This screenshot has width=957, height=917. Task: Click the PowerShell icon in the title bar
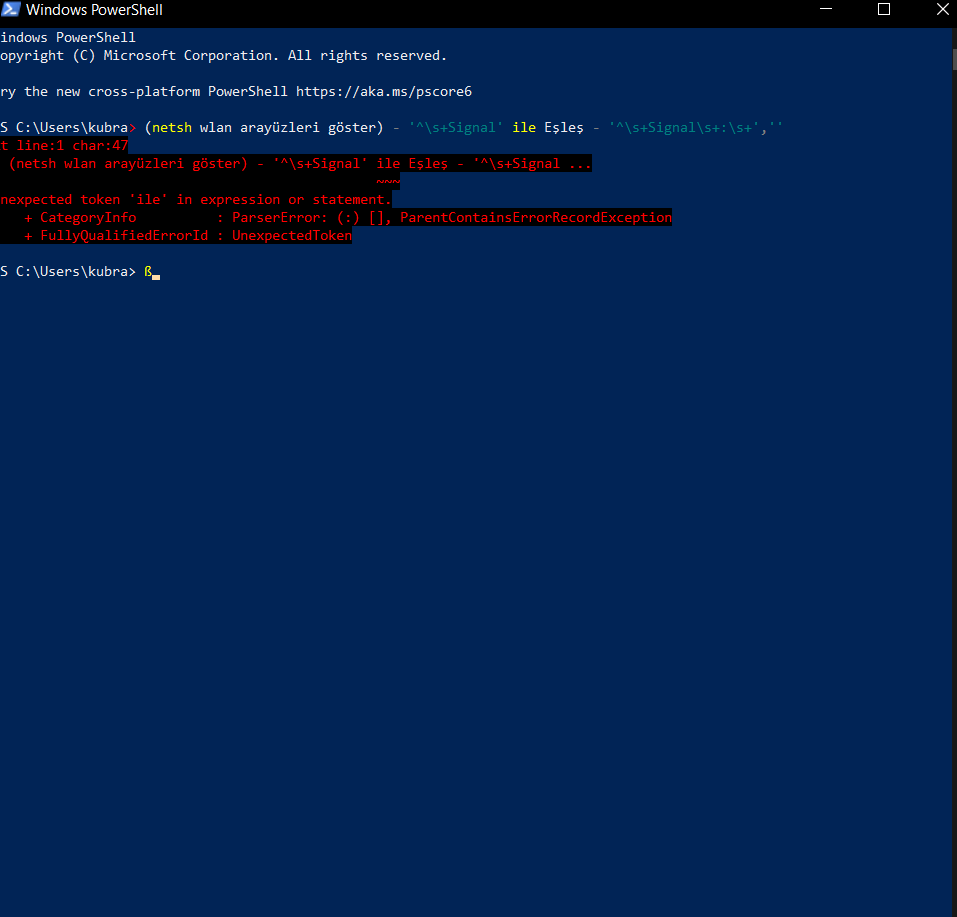[x=10, y=10]
